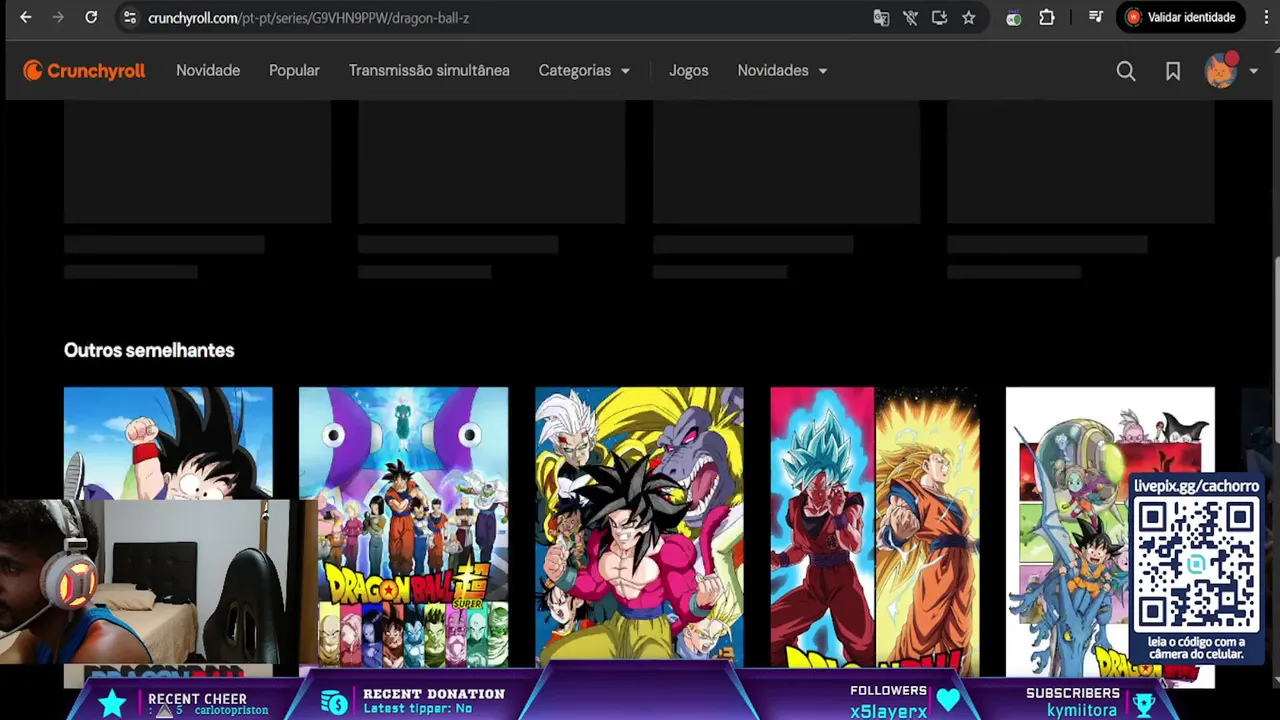This screenshot has width=1280, height=720.
Task: Open the user avatar profile menu
Action: (1221, 70)
